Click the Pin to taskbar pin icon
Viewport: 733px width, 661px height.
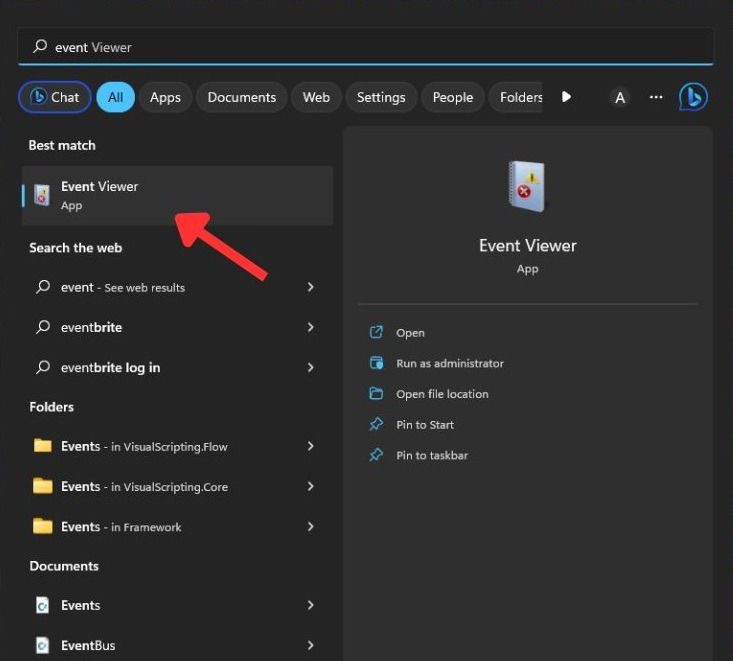pos(376,455)
